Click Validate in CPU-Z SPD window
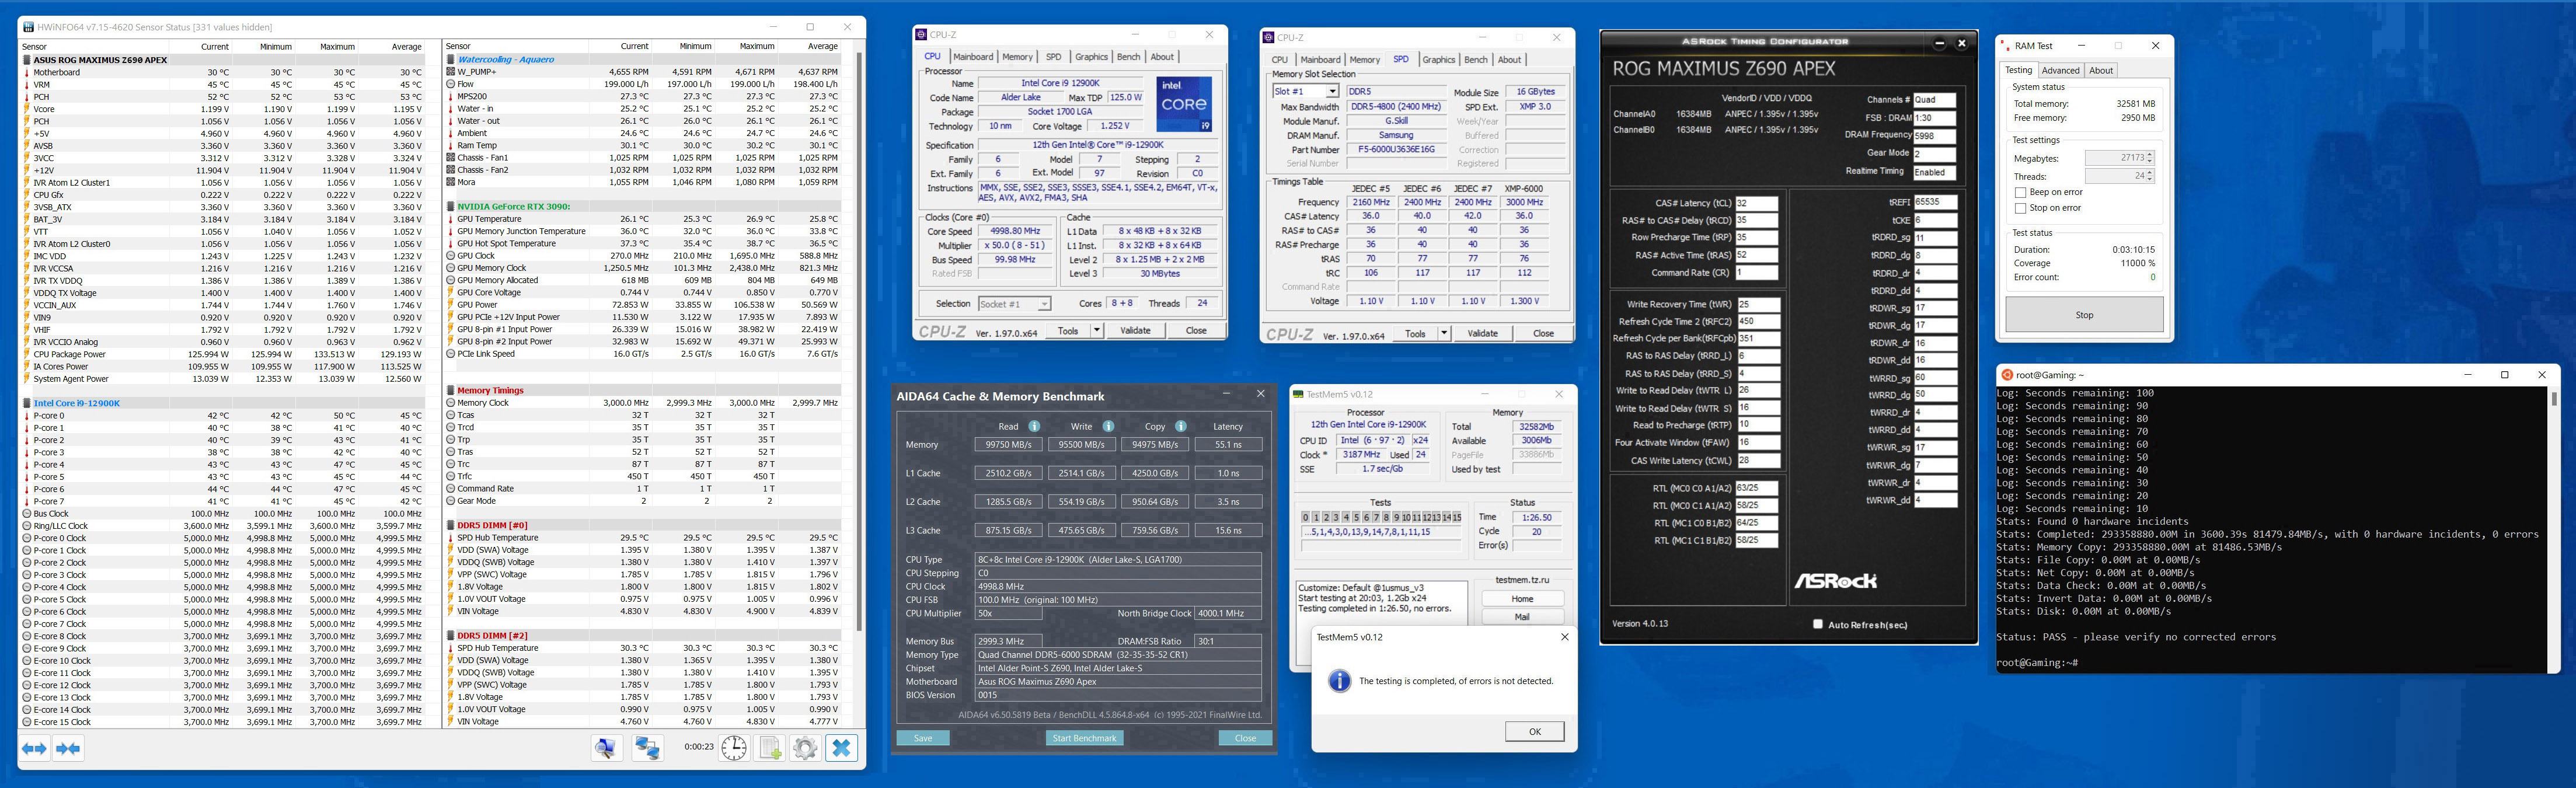Image resolution: width=2576 pixels, height=788 pixels. coord(1482,333)
